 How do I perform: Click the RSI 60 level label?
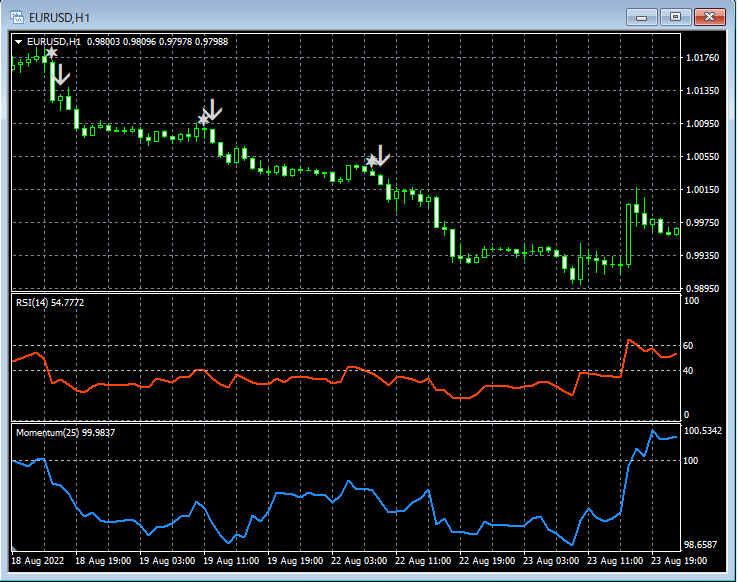(688, 346)
